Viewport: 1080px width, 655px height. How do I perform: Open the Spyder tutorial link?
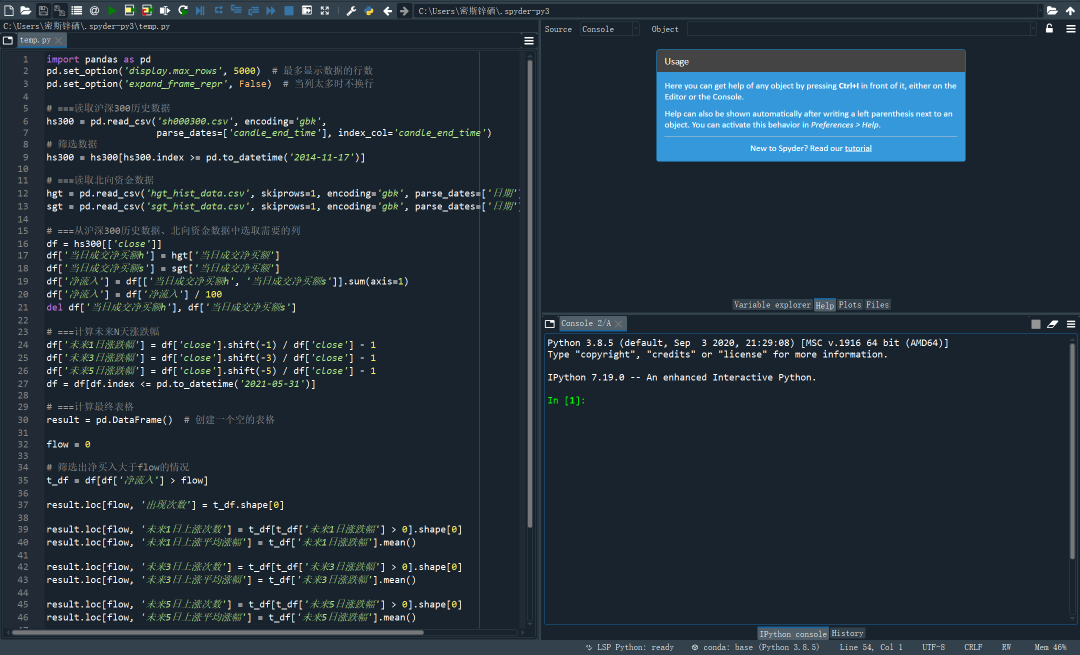coord(858,148)
